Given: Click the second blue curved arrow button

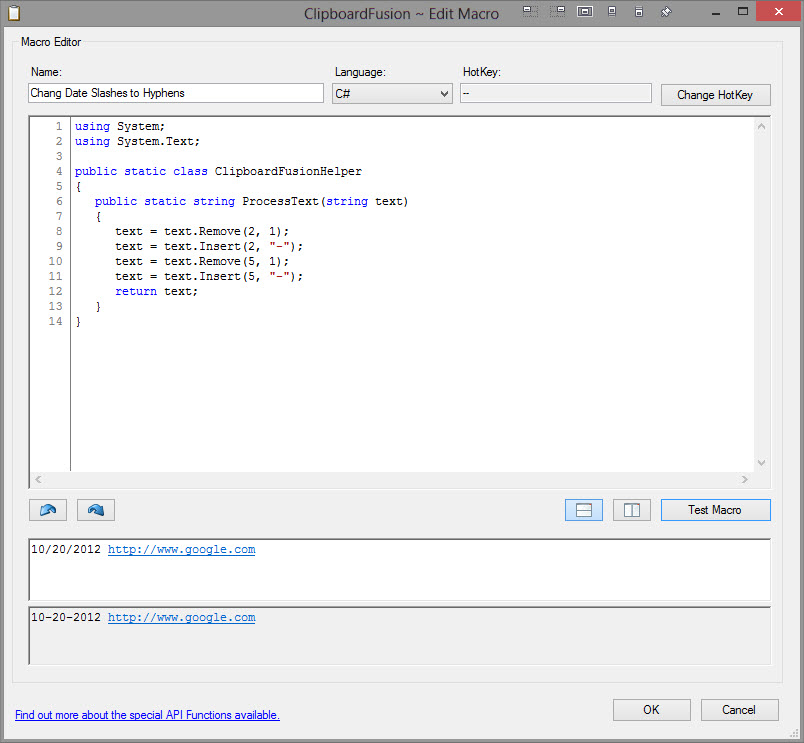Looking at the screenshot, I should (x=96, y=510).
